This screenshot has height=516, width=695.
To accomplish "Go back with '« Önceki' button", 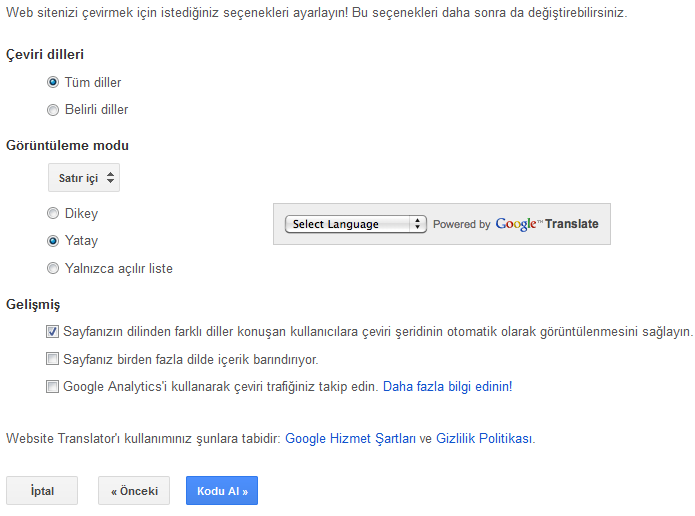I will [134, 491].
